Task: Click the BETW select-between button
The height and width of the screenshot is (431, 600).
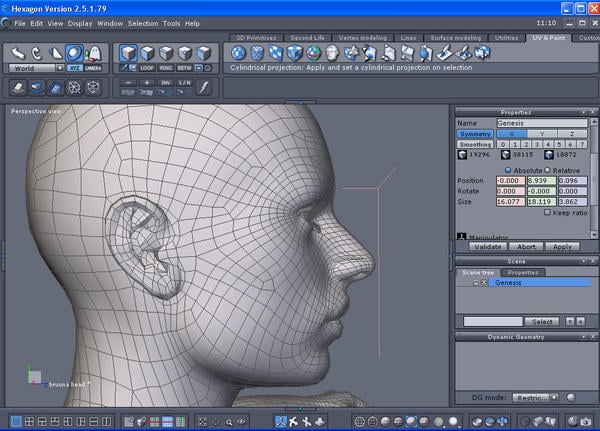Action: (x=185, y=68)
